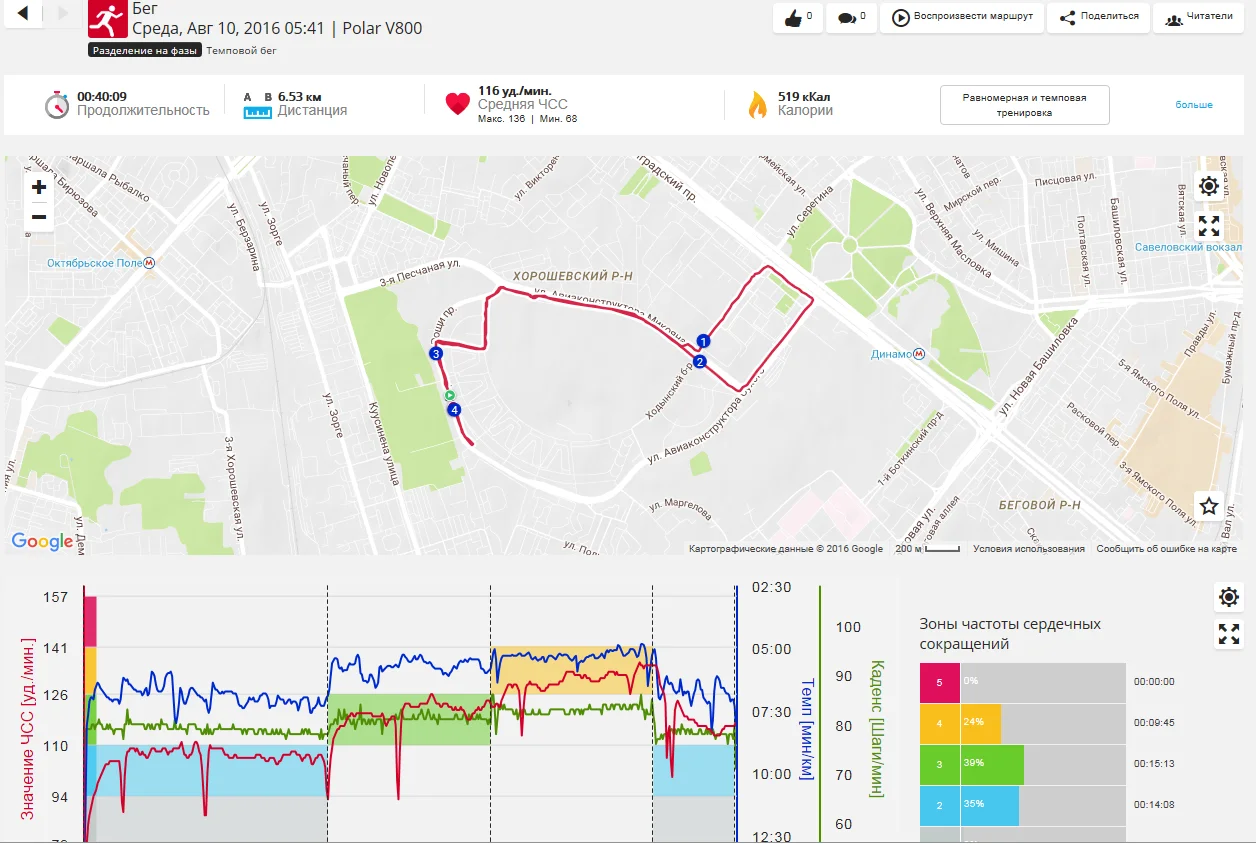
Task: Click the Каденс [Шаги/мин] axis label
Action: click(877, 728)
